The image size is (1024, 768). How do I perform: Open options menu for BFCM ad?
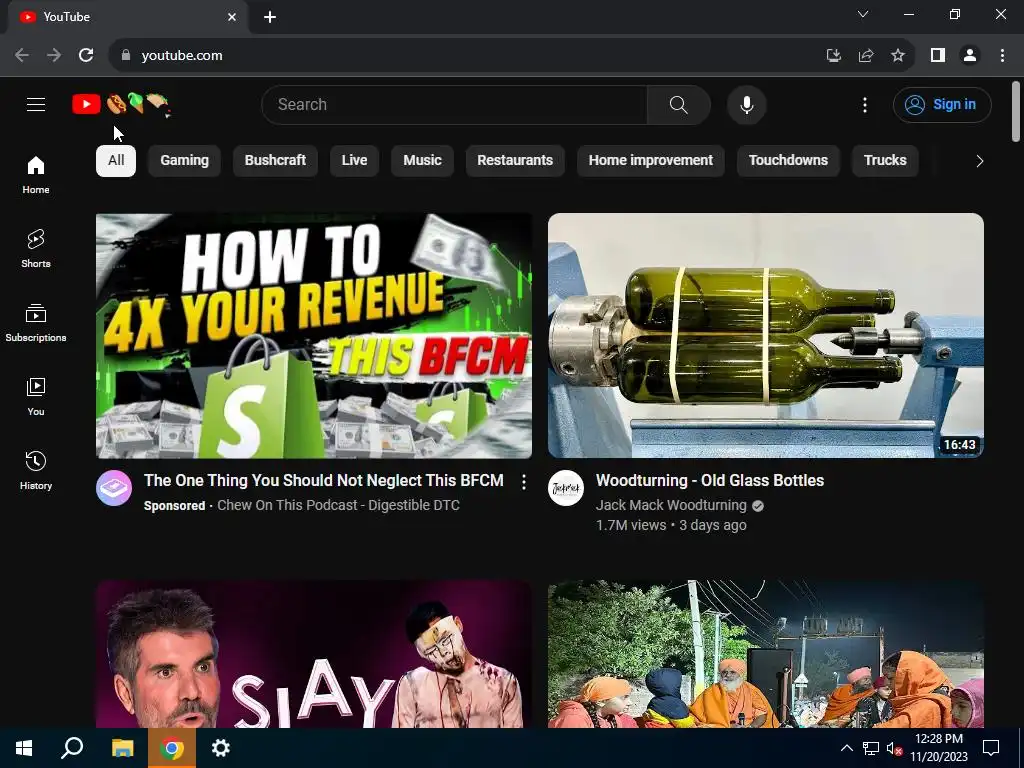(x=523, y=482)
